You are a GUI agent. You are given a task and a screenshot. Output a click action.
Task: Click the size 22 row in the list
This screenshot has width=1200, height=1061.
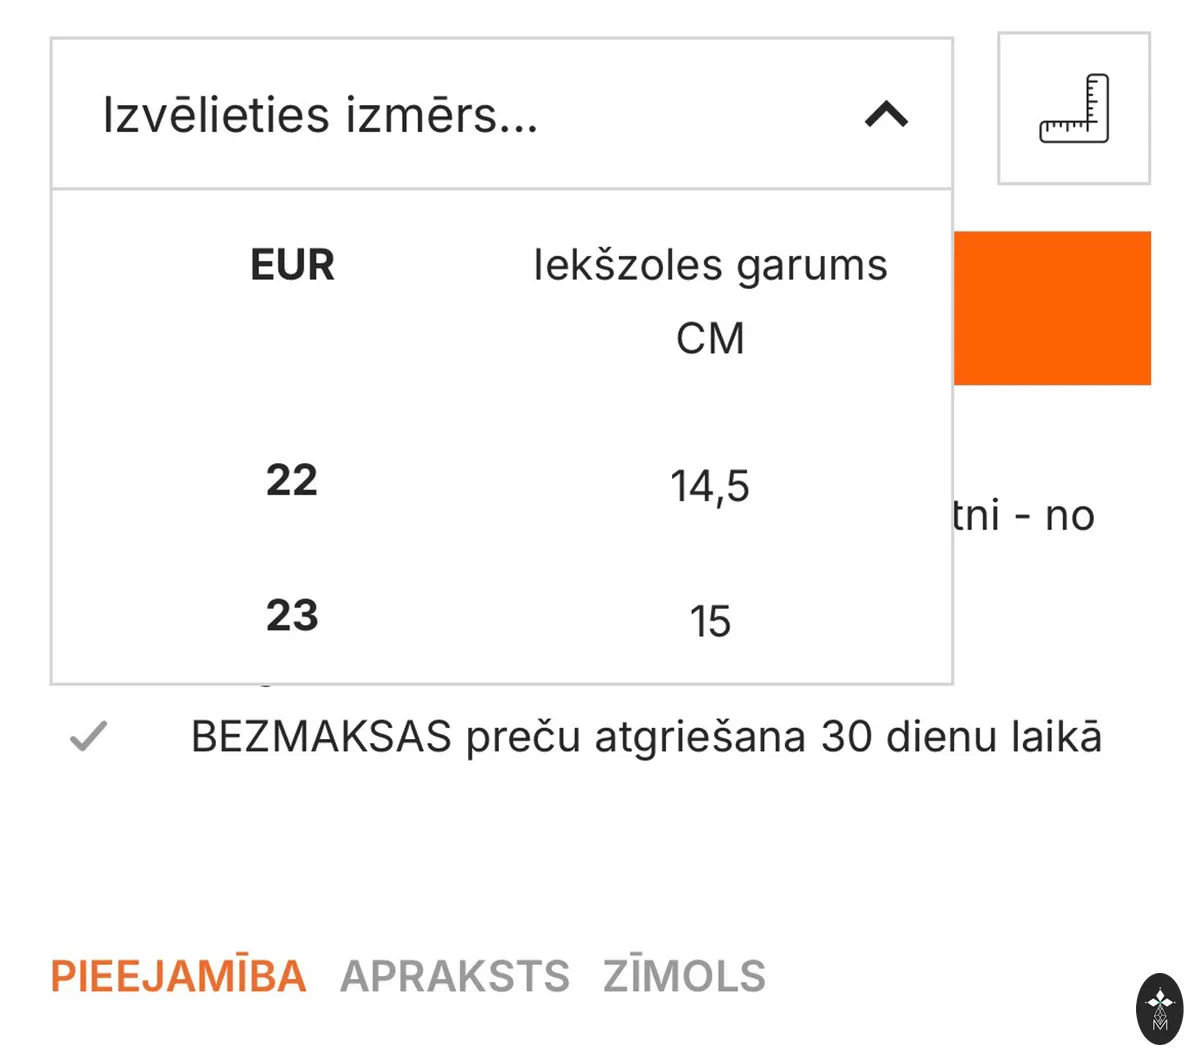tap(501, 483)
